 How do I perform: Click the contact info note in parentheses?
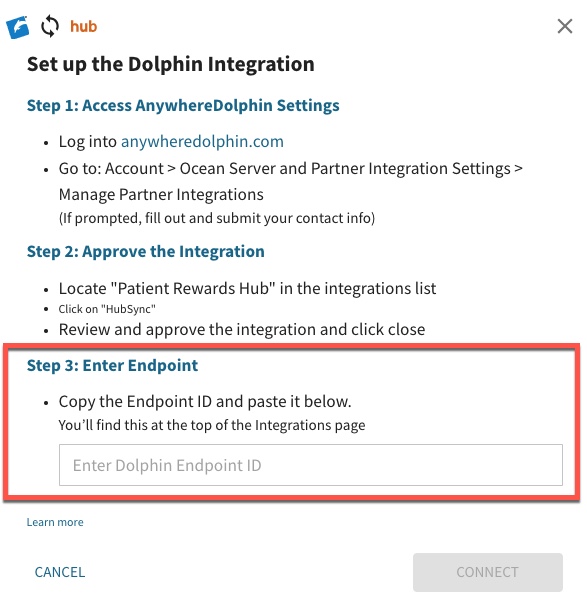[217, 218]
